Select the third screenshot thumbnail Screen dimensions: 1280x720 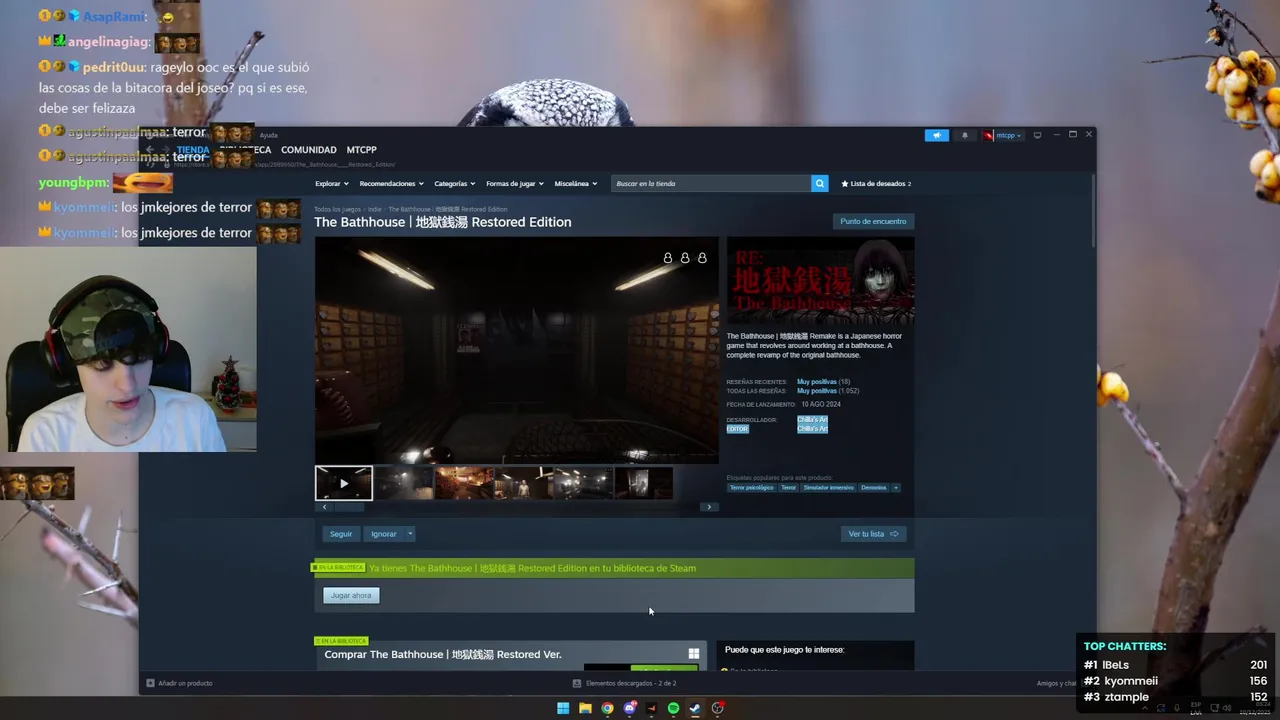(464, 483)
